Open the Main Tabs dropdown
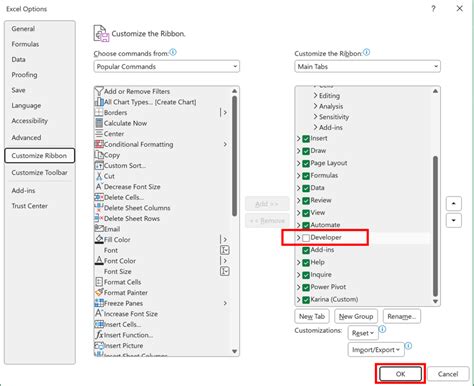The image size is (474, 386). coord(367,66)
